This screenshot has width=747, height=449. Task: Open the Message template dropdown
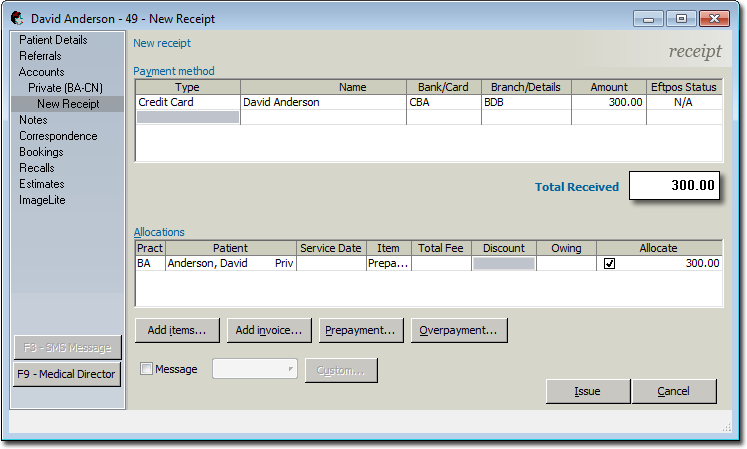click(255, 370)
